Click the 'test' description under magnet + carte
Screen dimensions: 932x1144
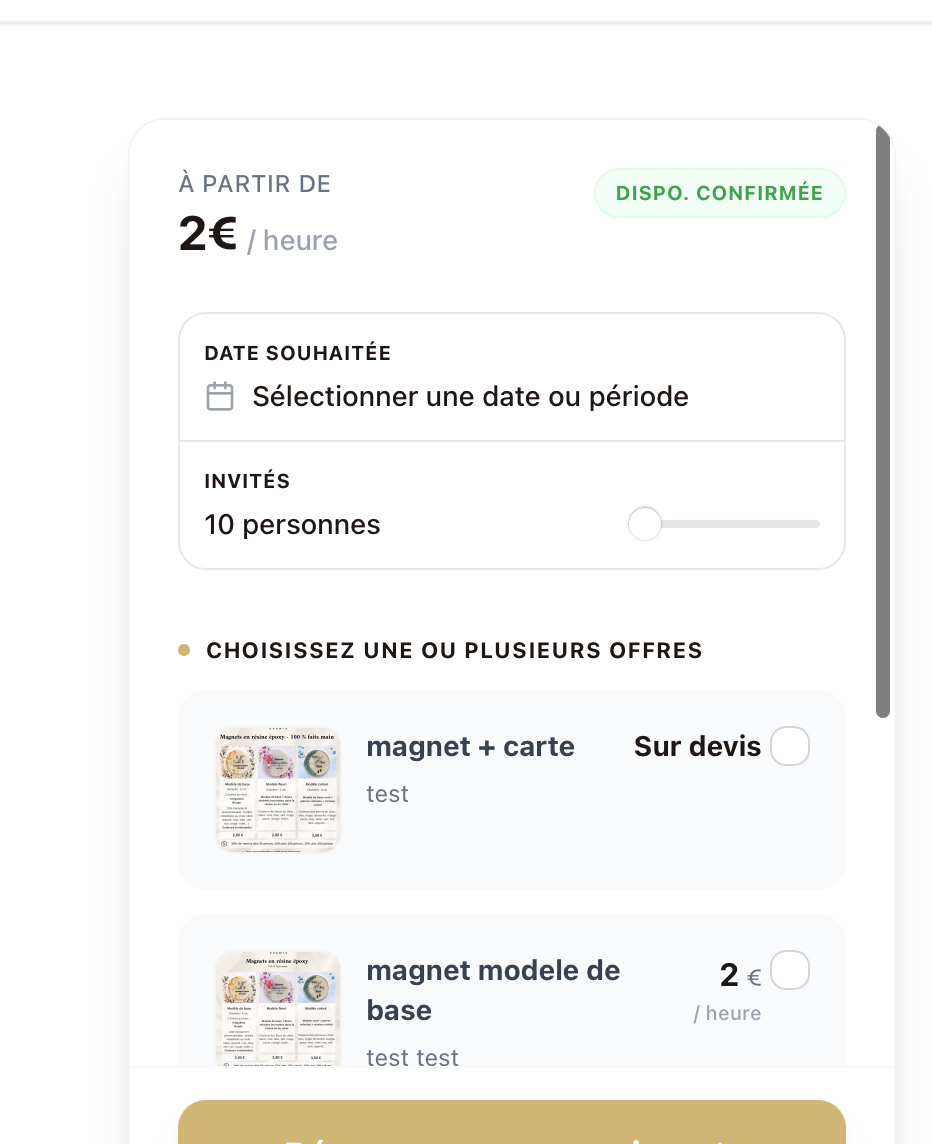(x=388, y=794)
